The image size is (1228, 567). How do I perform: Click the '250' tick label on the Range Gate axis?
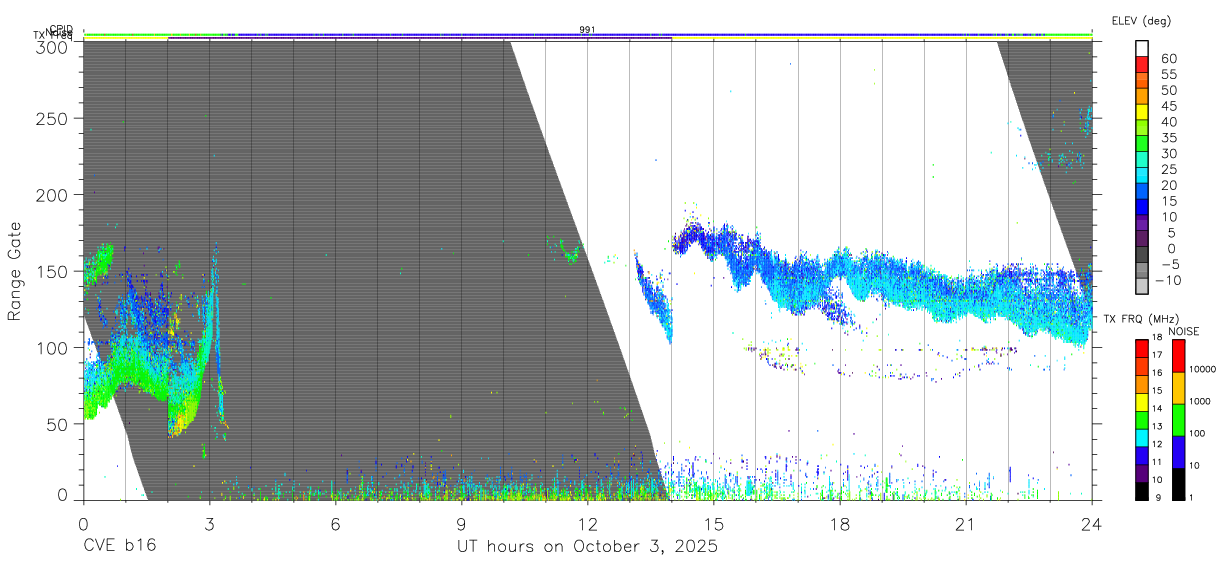(53, 119)
